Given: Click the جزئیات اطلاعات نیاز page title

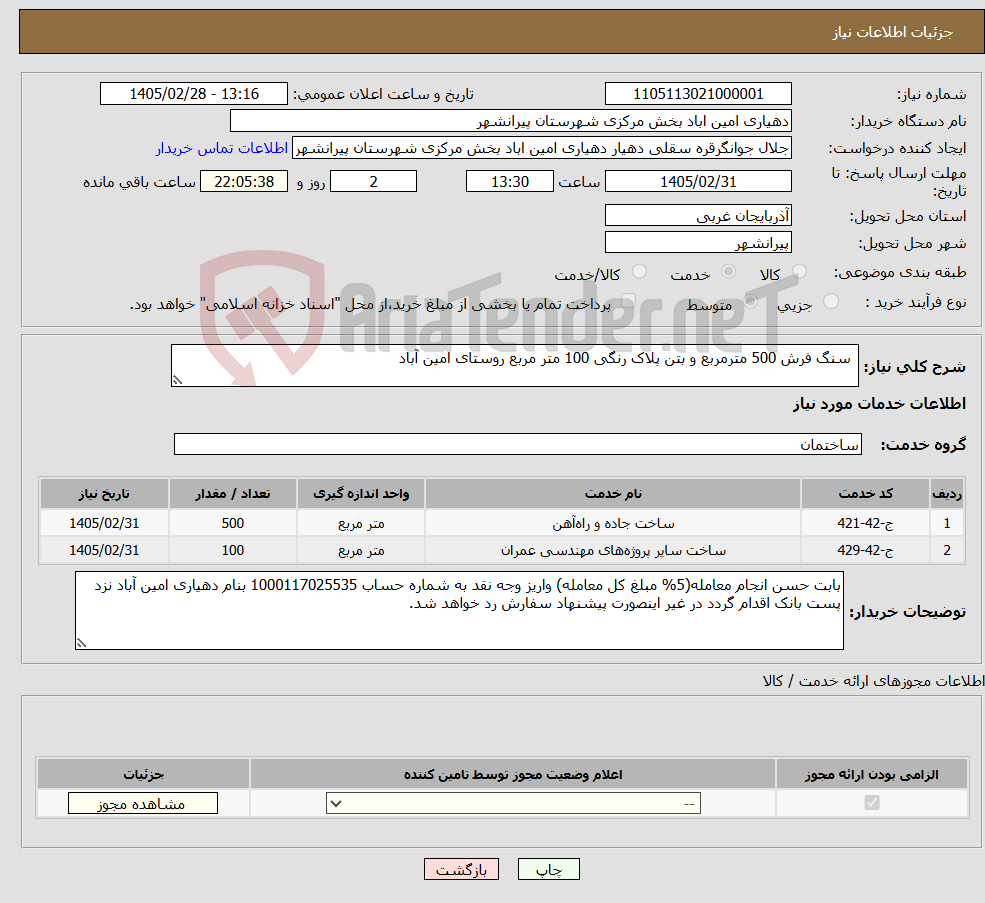Looking at the screenshot, I should point(892,32).
